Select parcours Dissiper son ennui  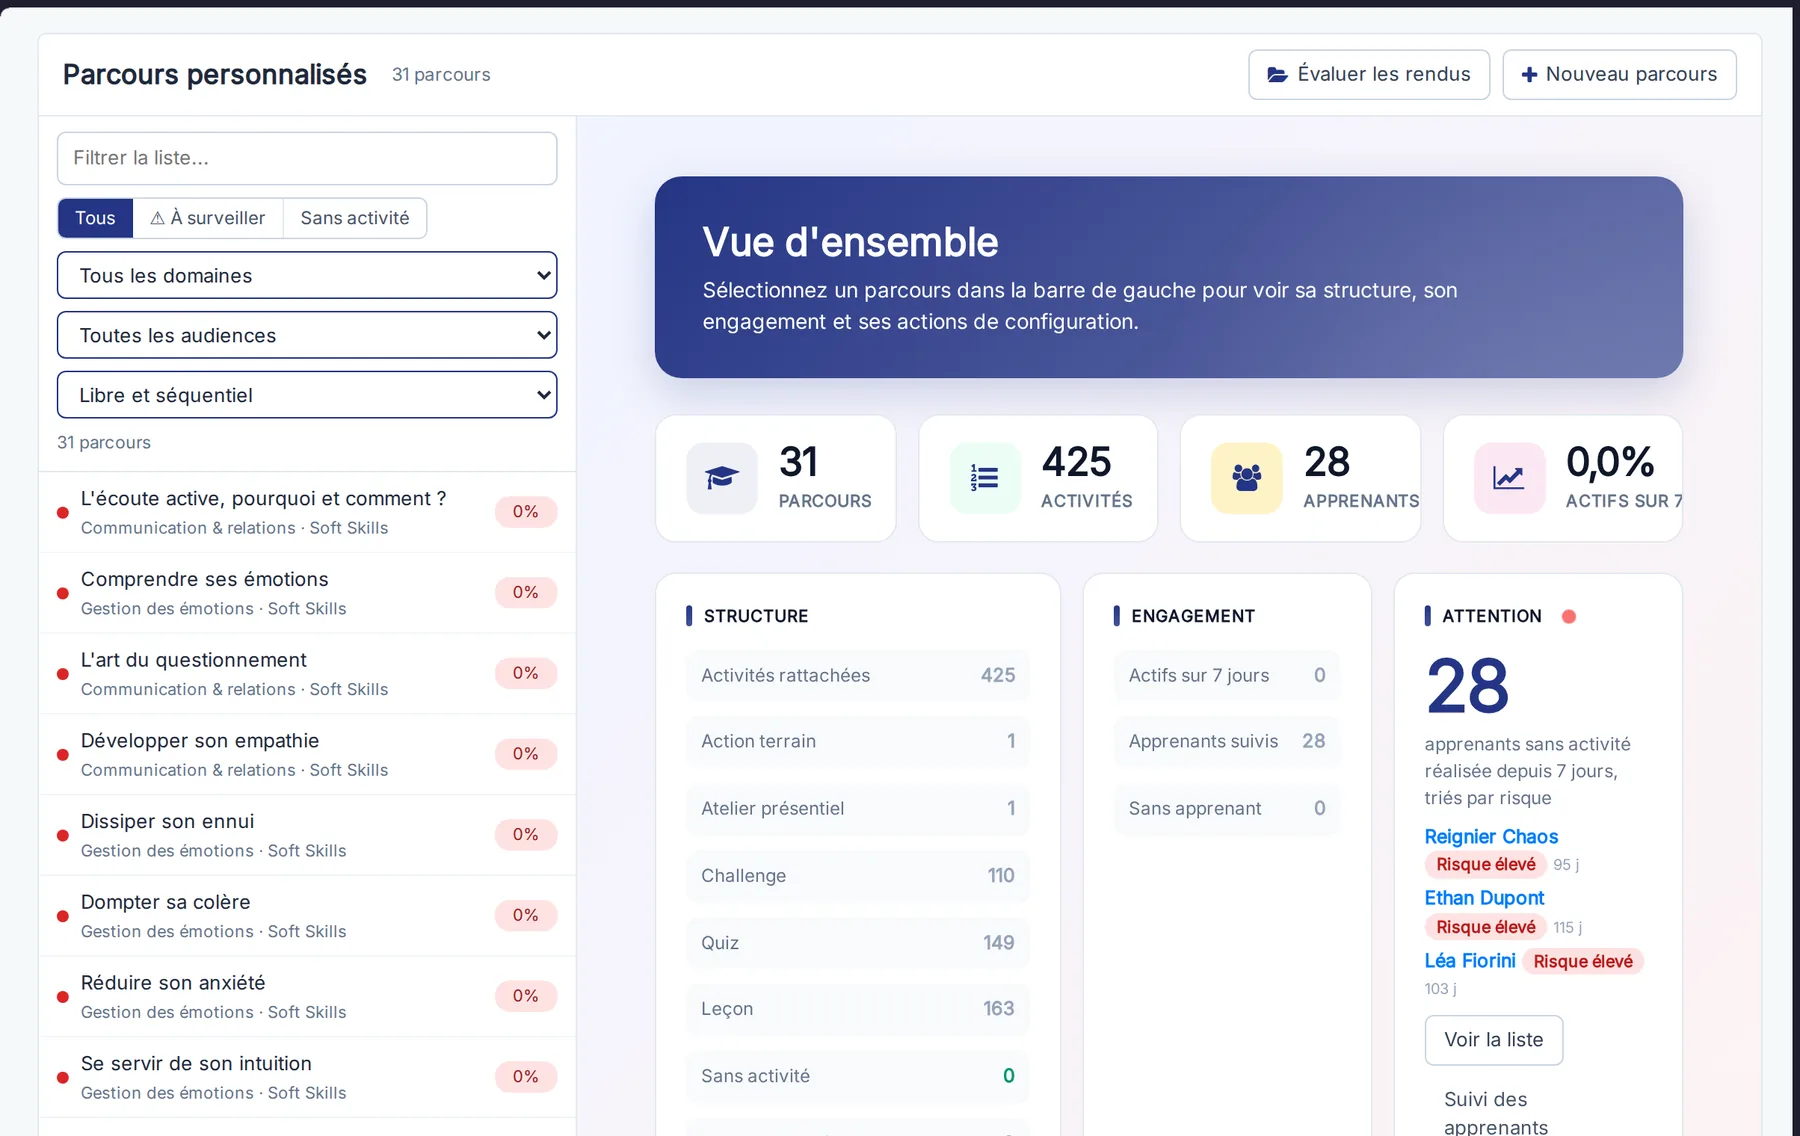click(307, 835)
